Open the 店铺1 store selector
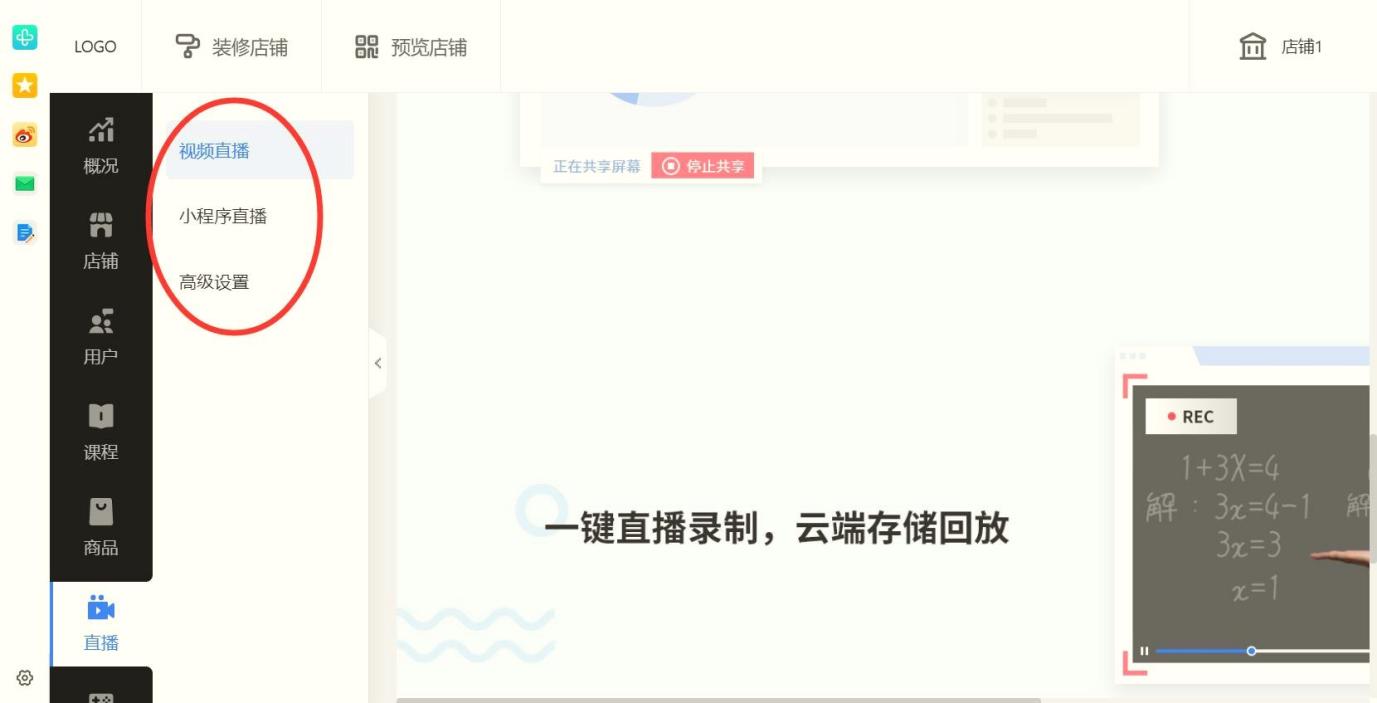Image resolution: width=1377 pixels, height=703 pixels. tap(1280, 47)
